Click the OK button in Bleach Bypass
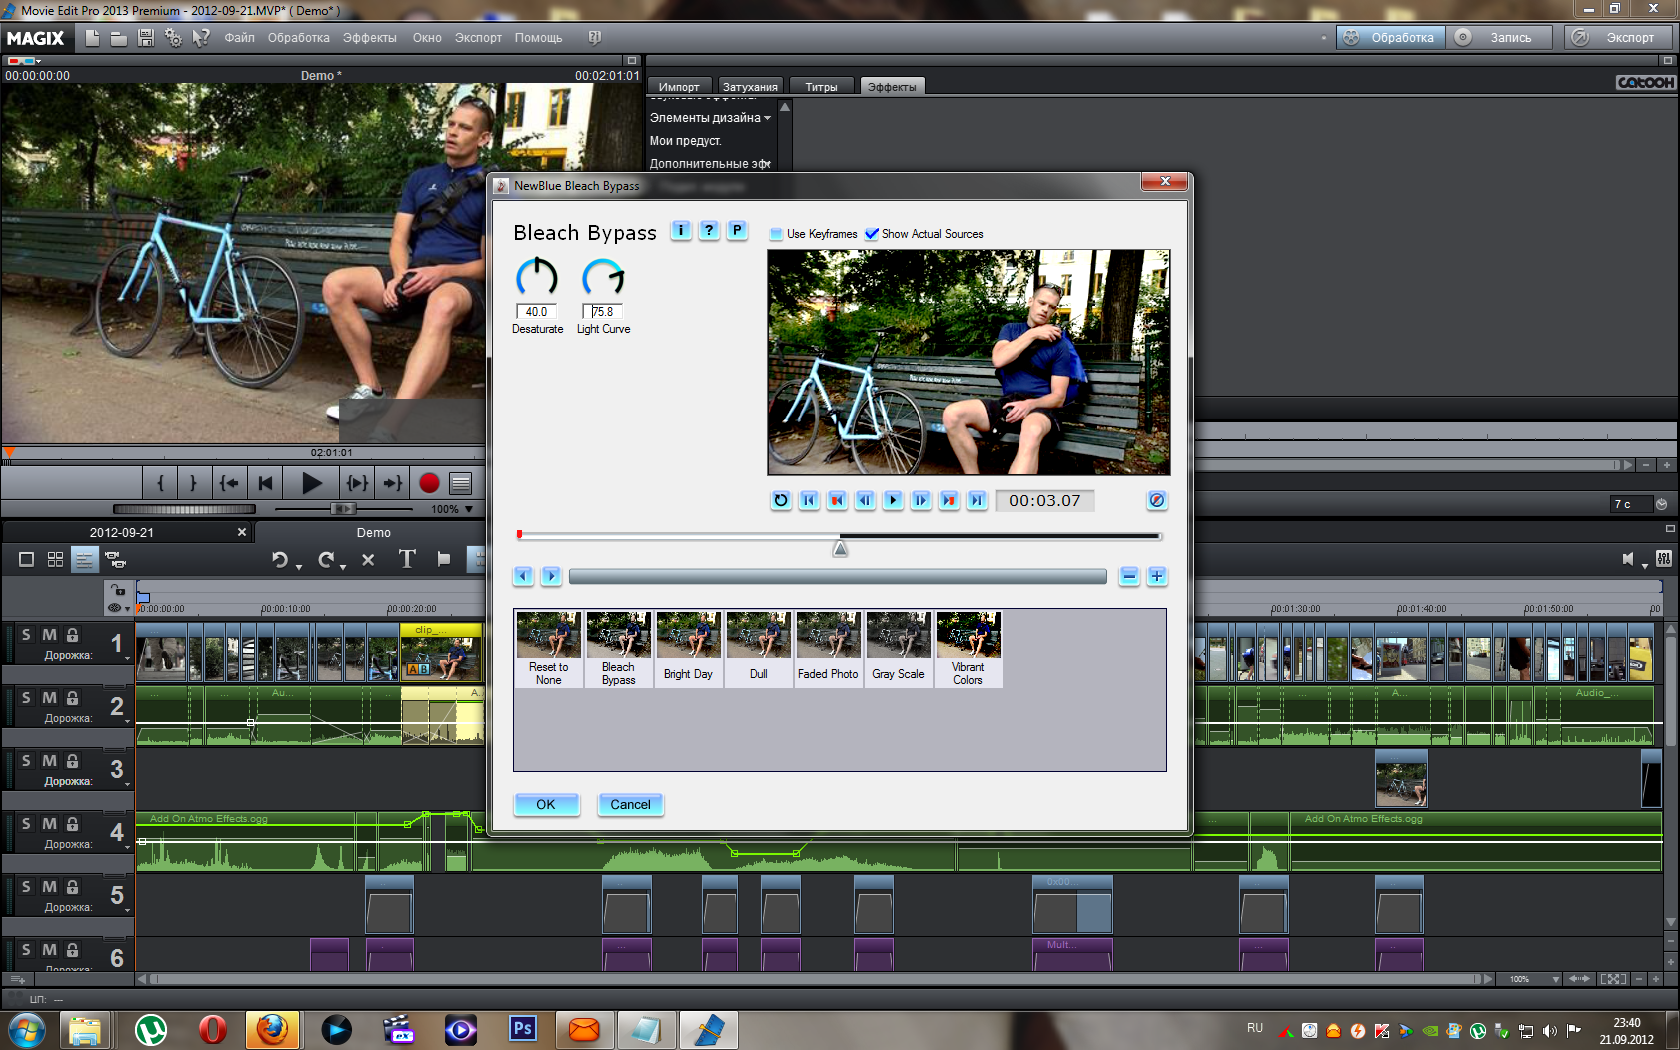 point(546,804)
